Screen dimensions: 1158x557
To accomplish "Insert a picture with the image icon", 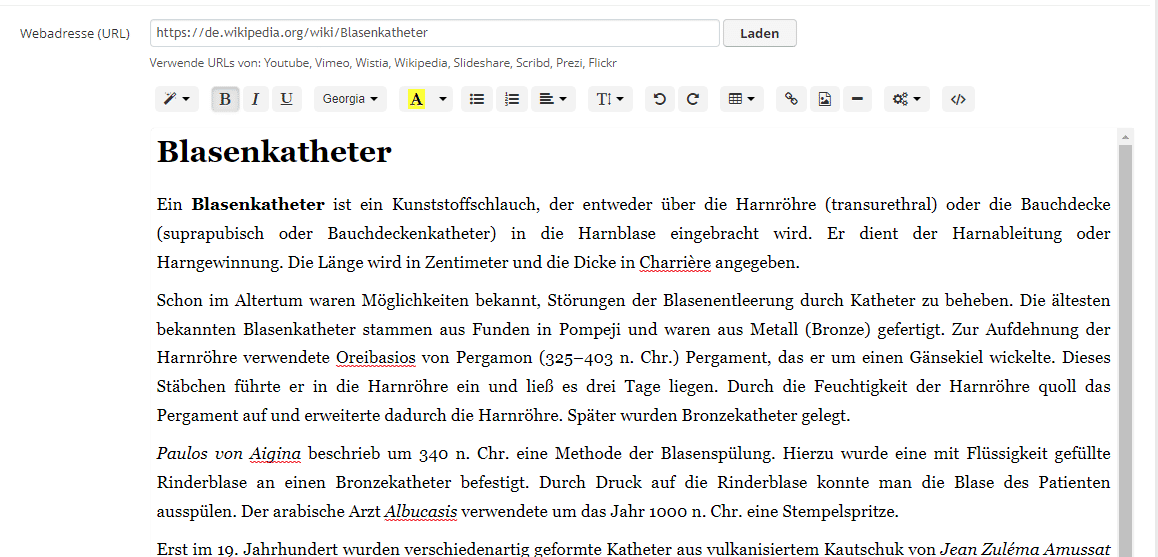I will (825, 99).
